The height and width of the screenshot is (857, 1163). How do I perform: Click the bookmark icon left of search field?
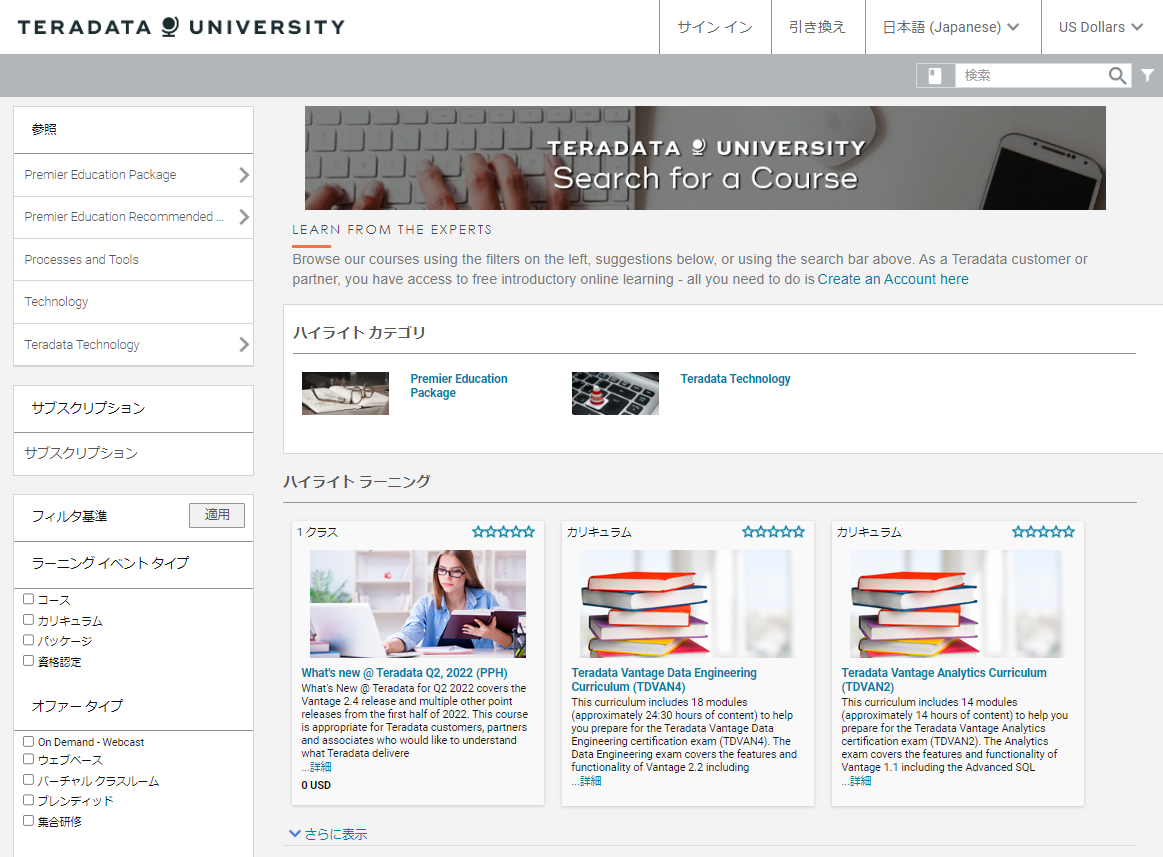coord(936,75)
